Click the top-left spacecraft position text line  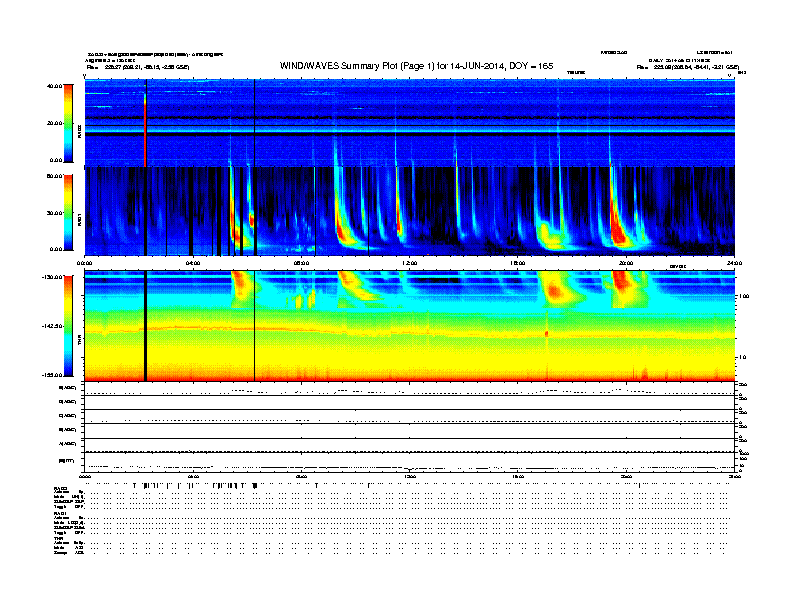pyautogui.click(x=138, y=67)
